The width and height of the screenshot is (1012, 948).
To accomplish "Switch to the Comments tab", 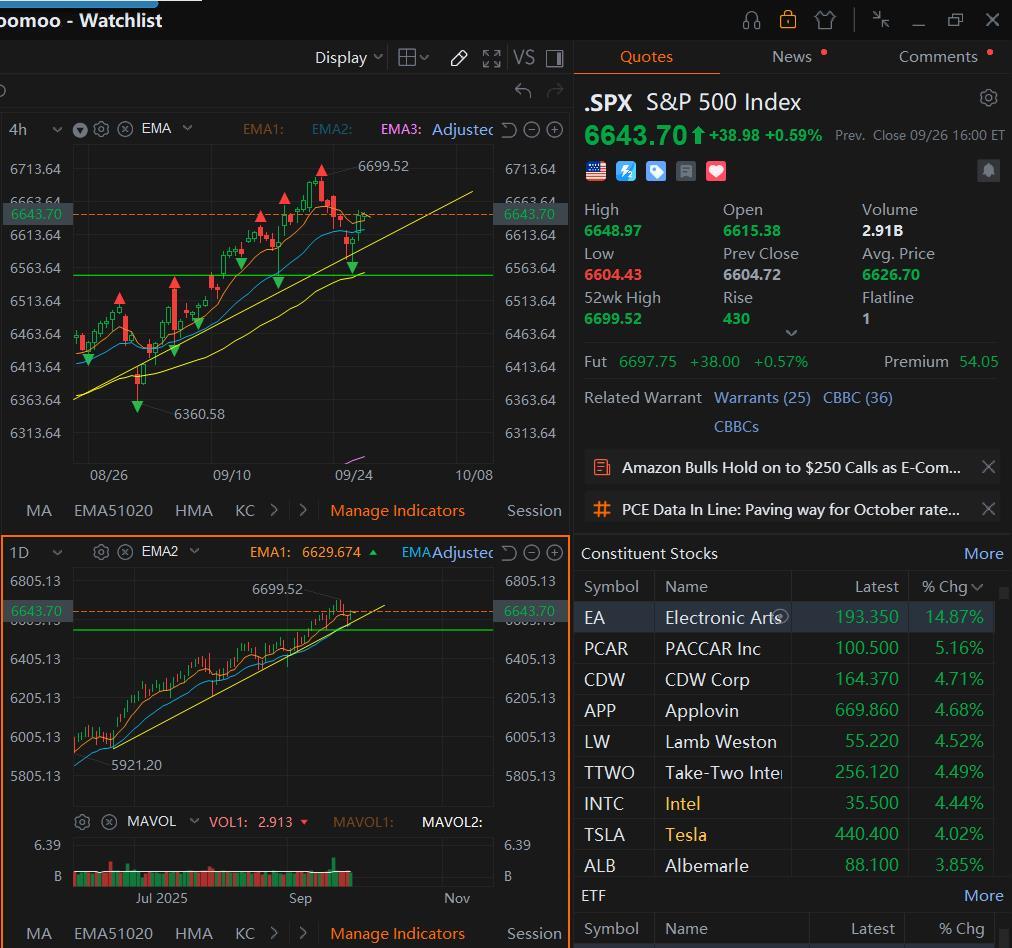I will pyautogui.click(x=938, y=57).
